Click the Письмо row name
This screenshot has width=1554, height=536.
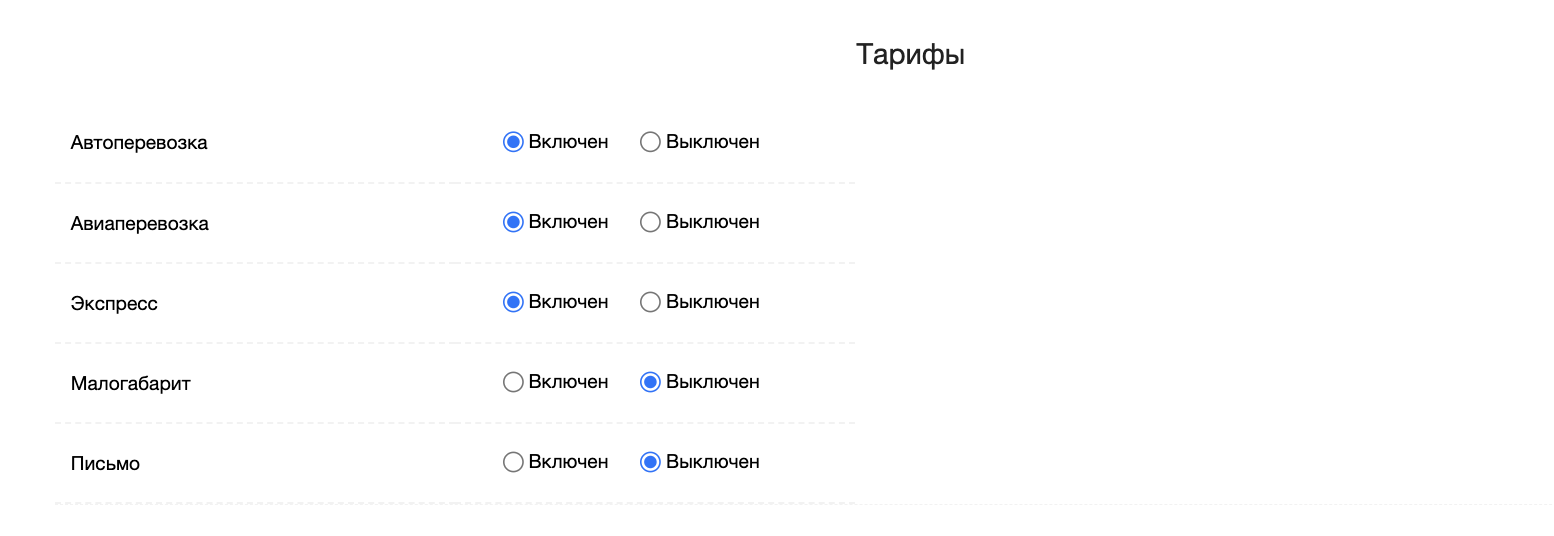105,463
